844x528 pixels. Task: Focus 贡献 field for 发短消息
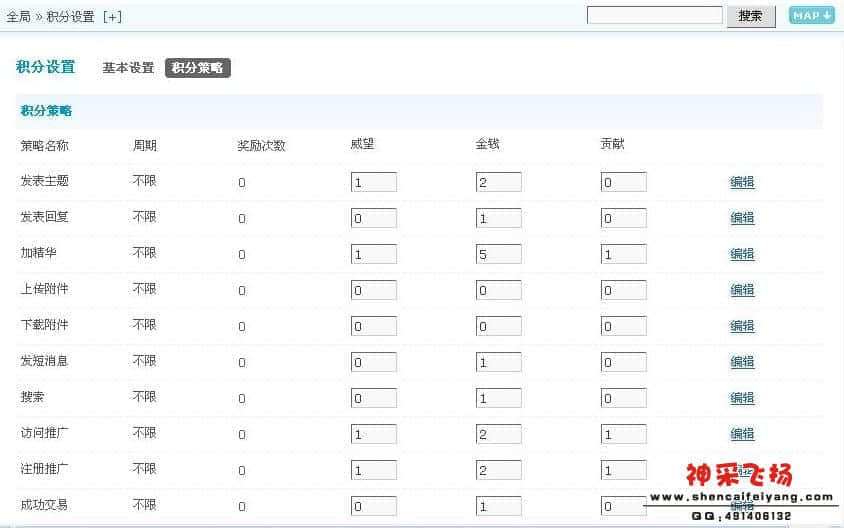(x=623, y=362)
